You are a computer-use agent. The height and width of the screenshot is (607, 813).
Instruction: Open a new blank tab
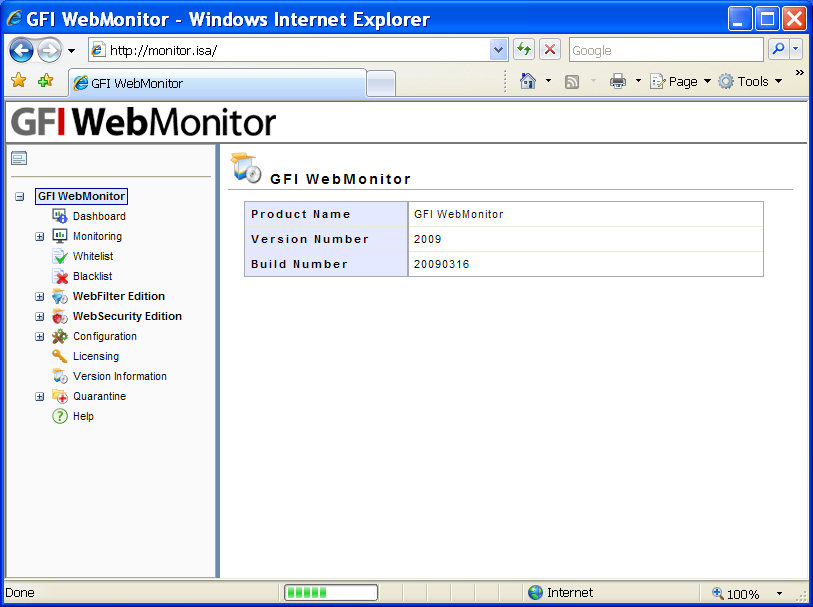click(381, 83)
